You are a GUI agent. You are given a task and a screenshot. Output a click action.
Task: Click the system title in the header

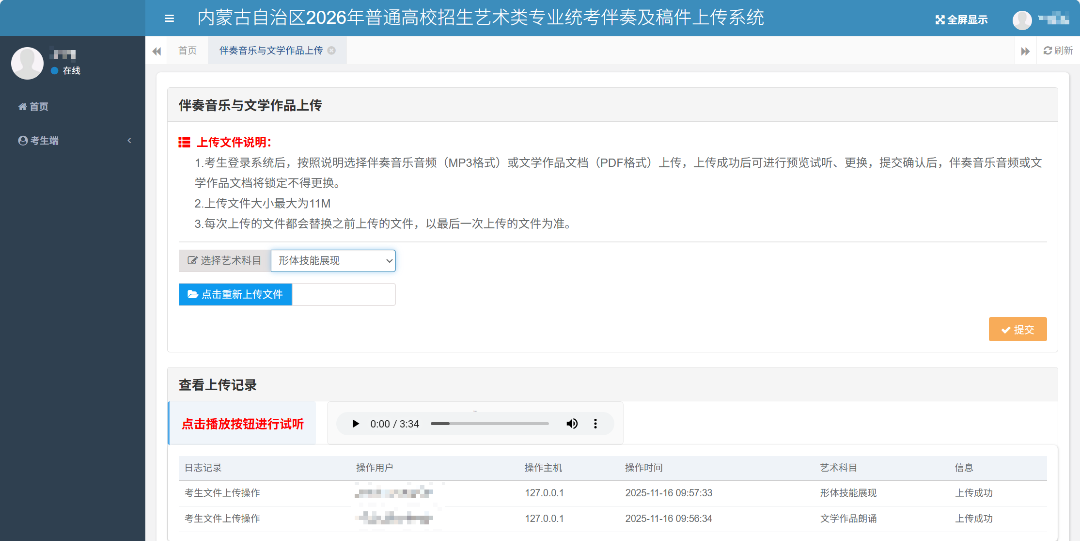coord(481,18)
